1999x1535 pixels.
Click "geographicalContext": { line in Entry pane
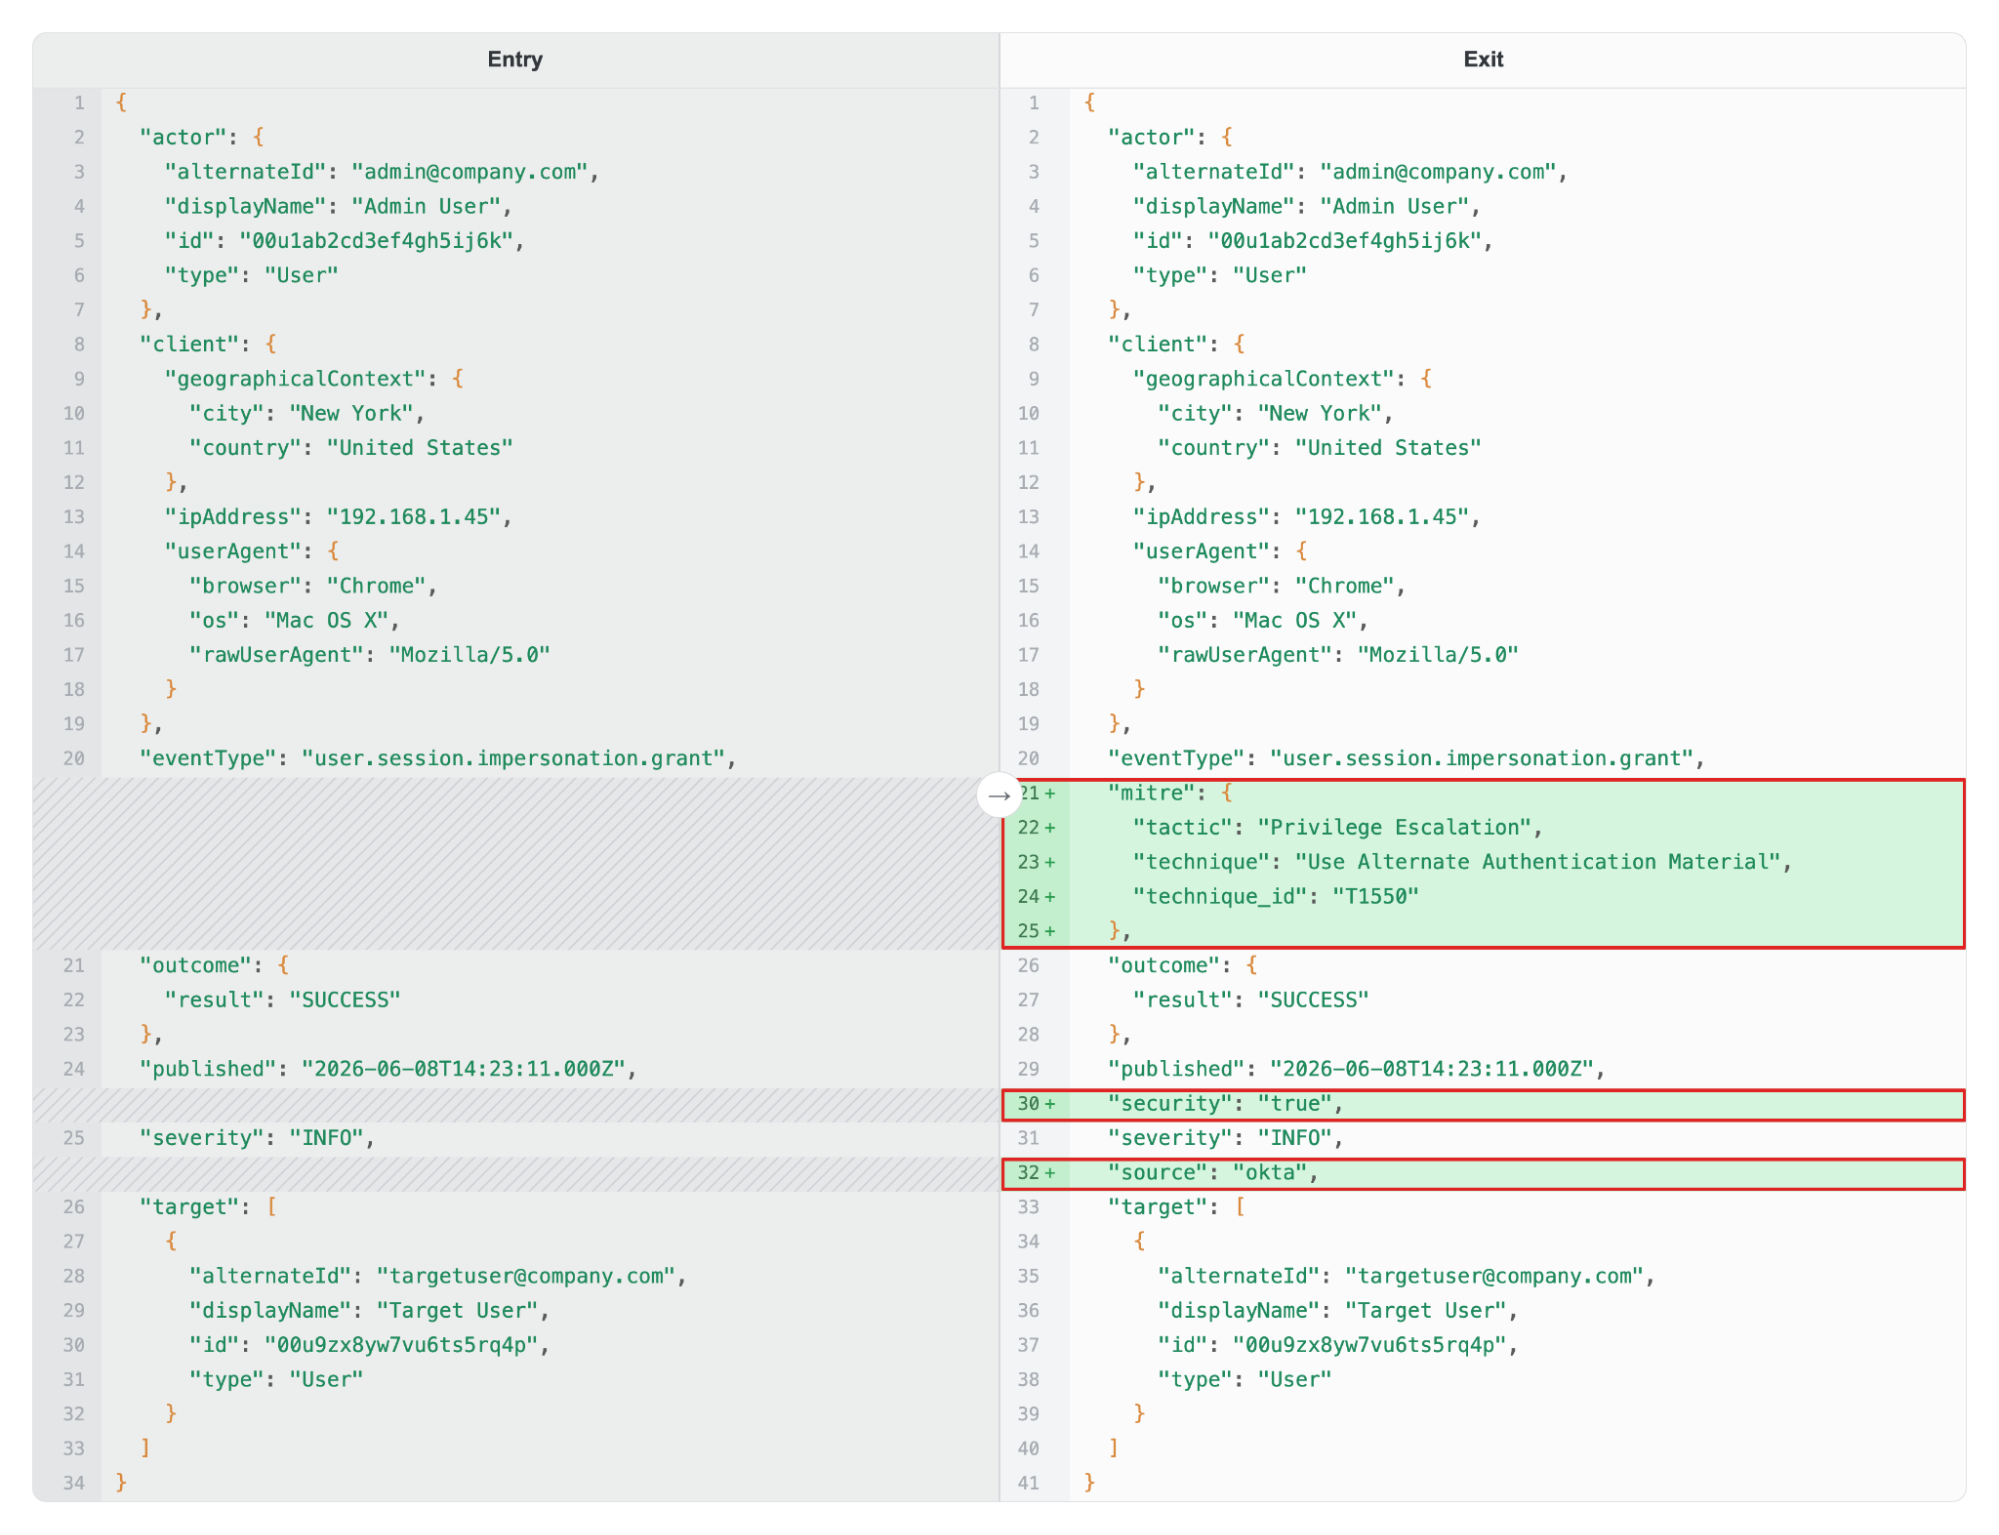313,379
